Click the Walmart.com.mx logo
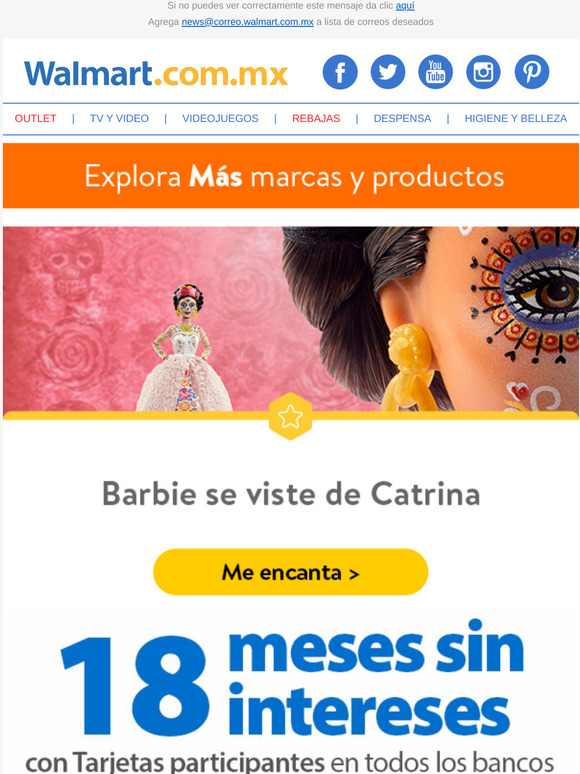The height and width of the screenshot is (774, 580). click(156, 74)
